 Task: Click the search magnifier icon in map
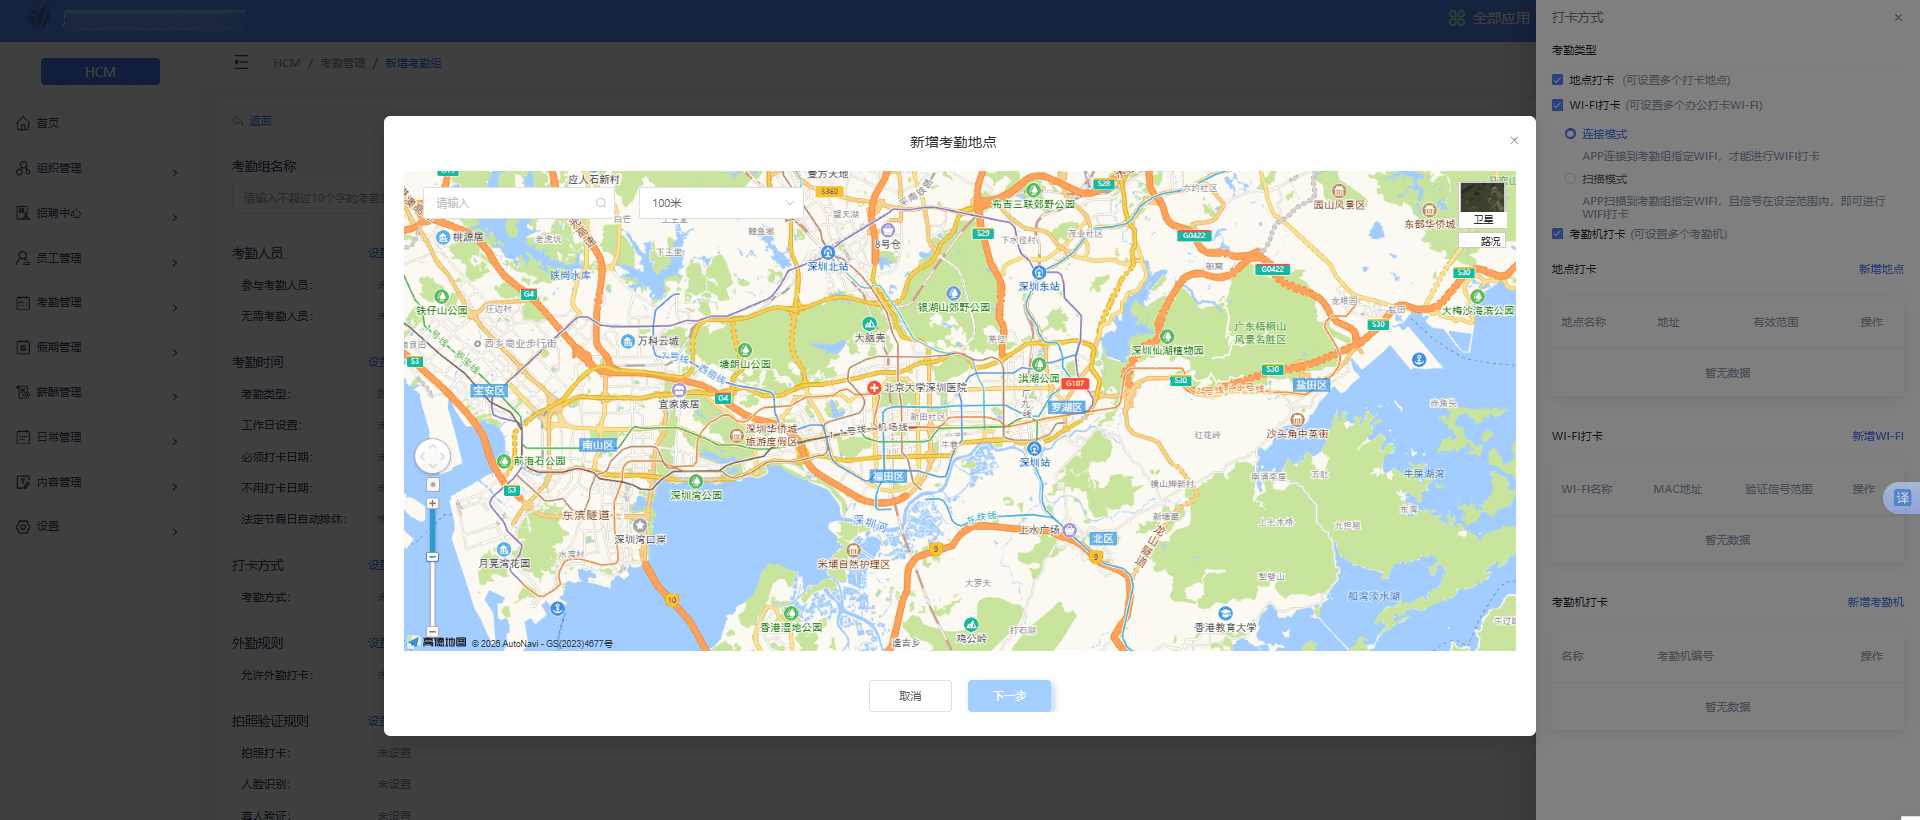pos(601,203)
